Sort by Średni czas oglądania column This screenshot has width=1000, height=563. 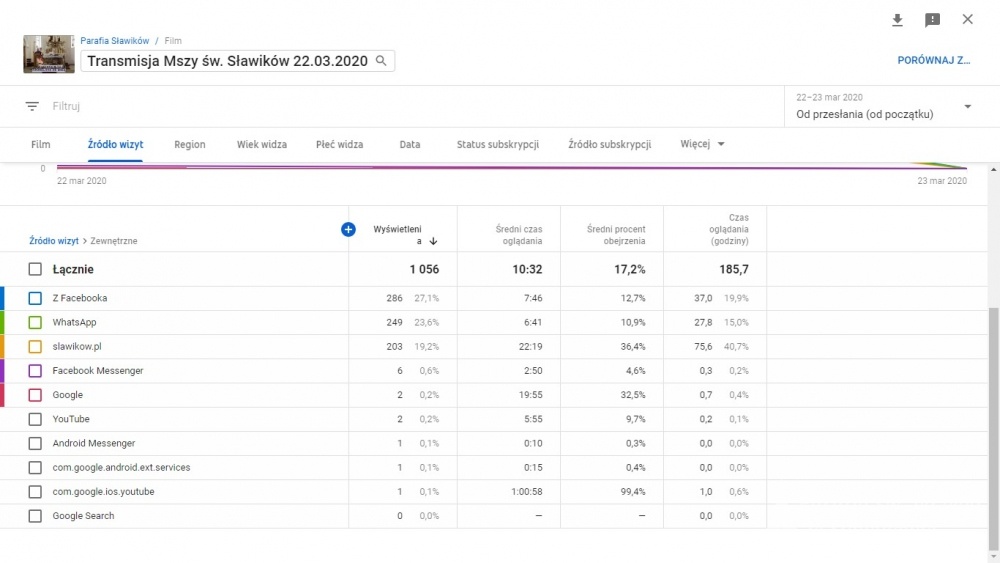pyautogui.click(x=518, y=235)
